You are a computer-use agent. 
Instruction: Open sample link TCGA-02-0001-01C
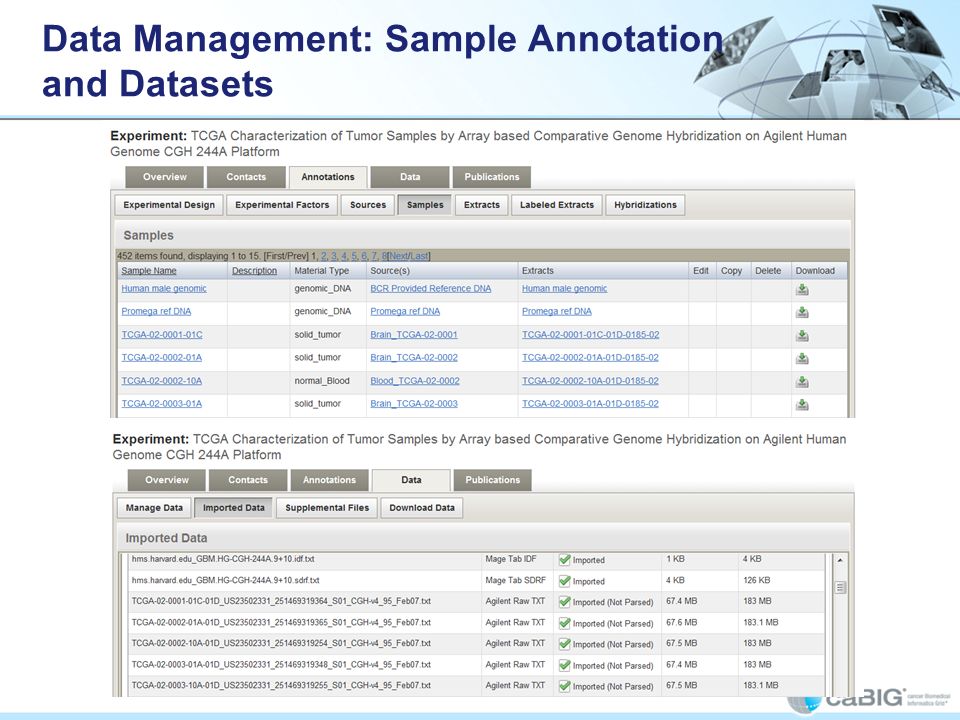[x=162, y=335]
